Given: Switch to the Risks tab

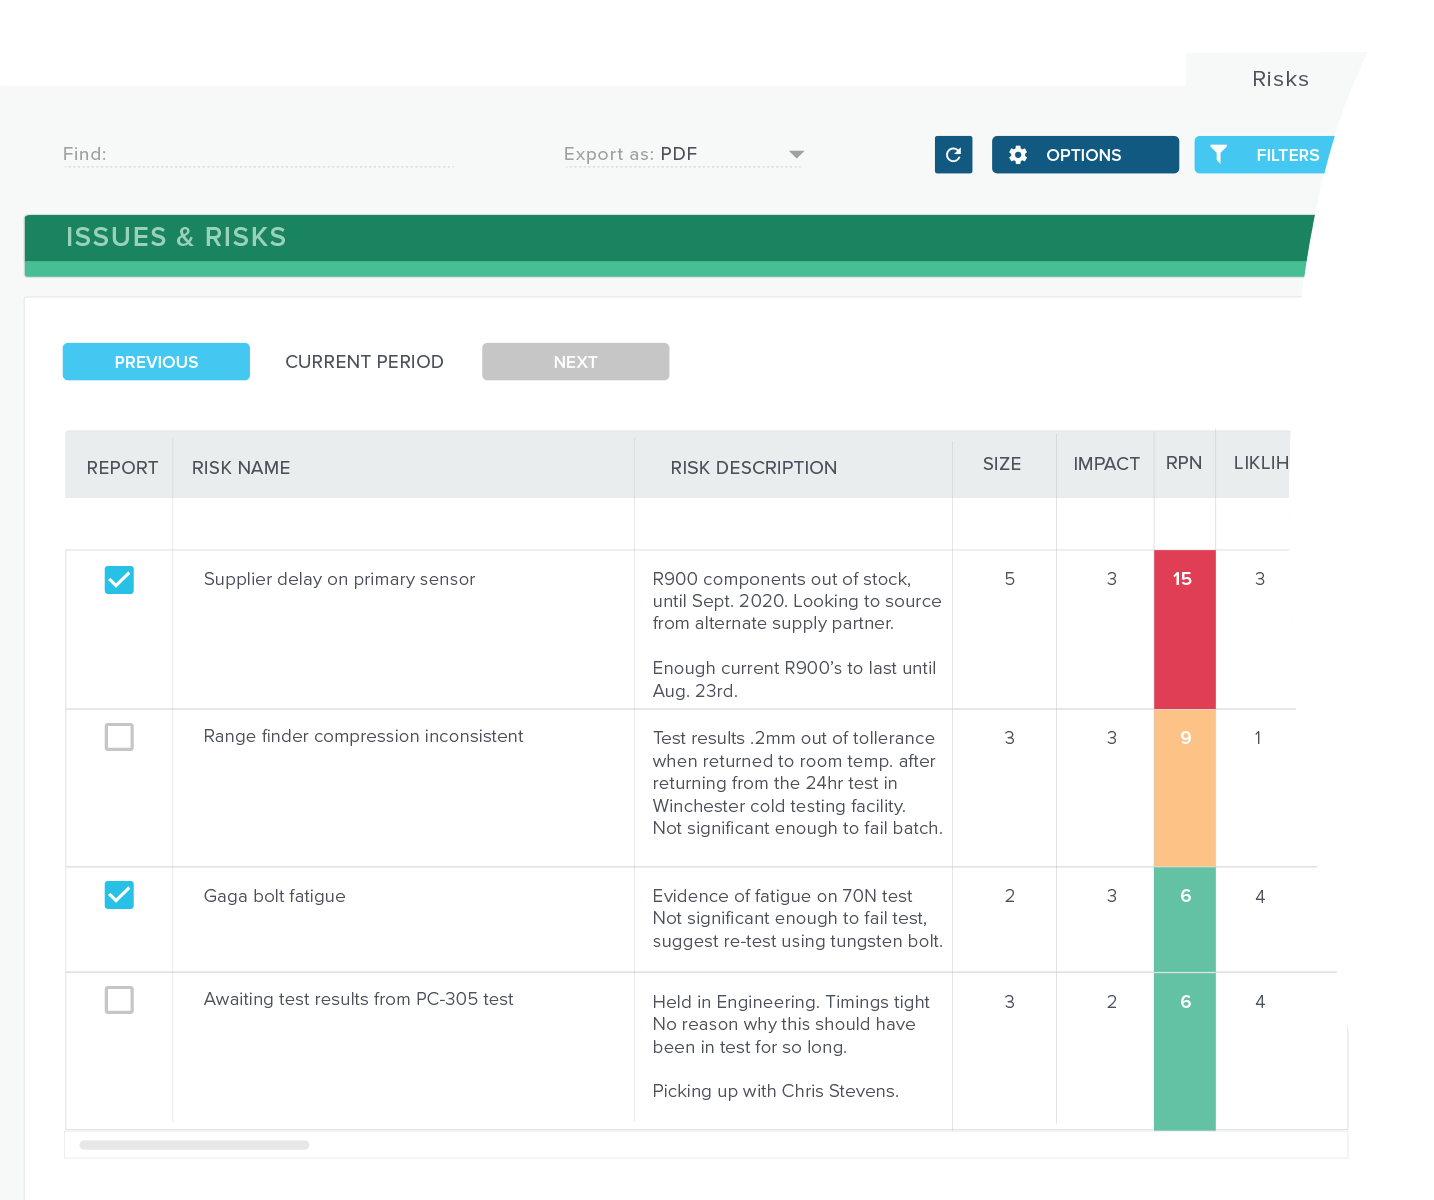Looking at the screenshot, I should (1279, 79).
